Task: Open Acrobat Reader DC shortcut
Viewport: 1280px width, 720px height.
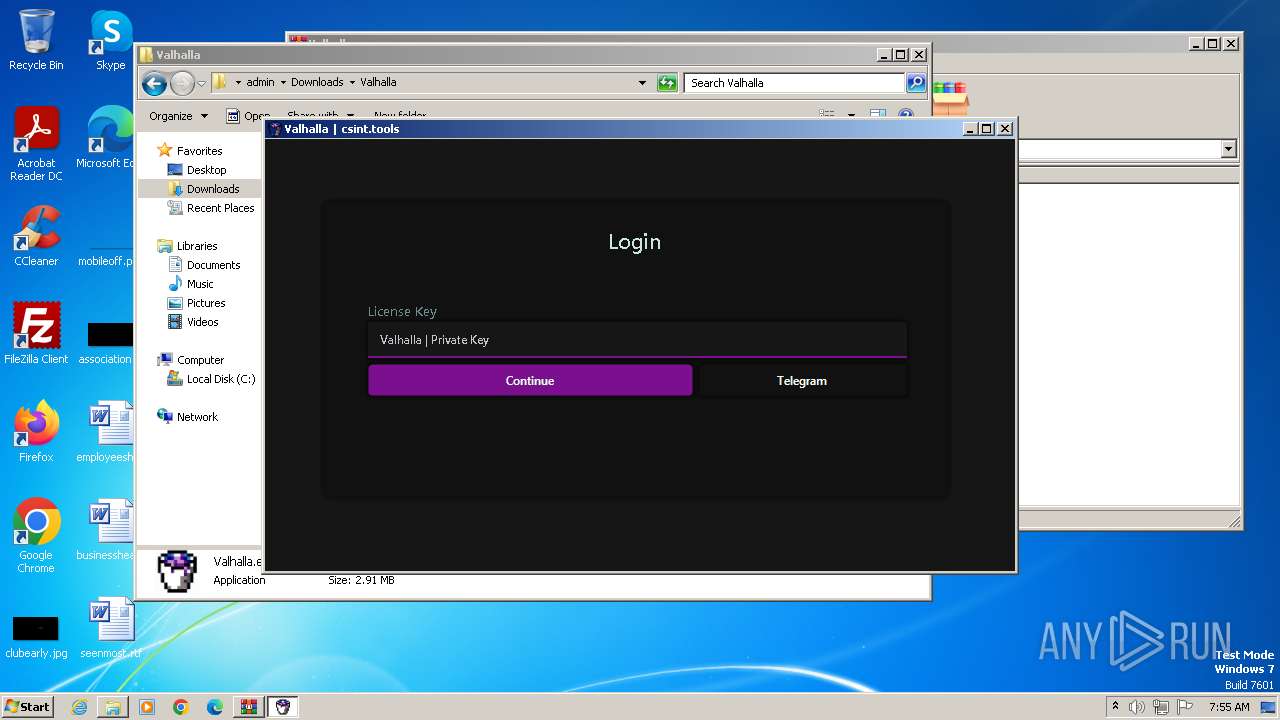Action: click(36, 144)
